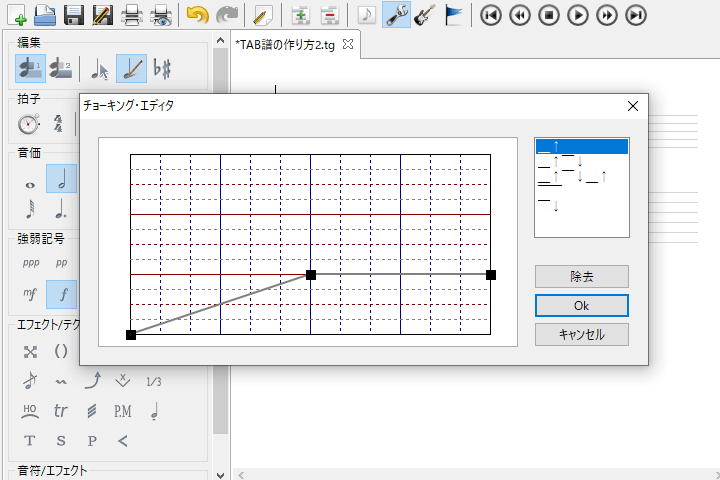Click the save floppy disk icon
720x480 pixels.
[73, 15]
